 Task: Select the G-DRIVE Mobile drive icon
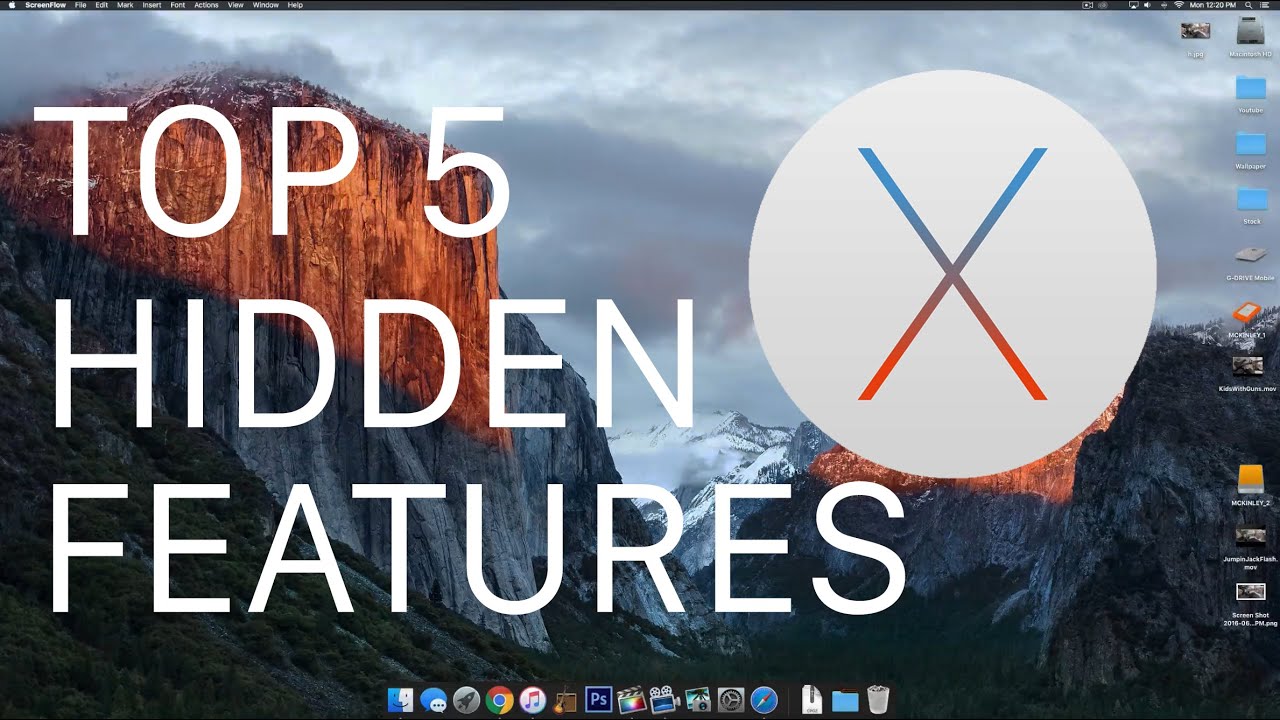[1251, 254]
